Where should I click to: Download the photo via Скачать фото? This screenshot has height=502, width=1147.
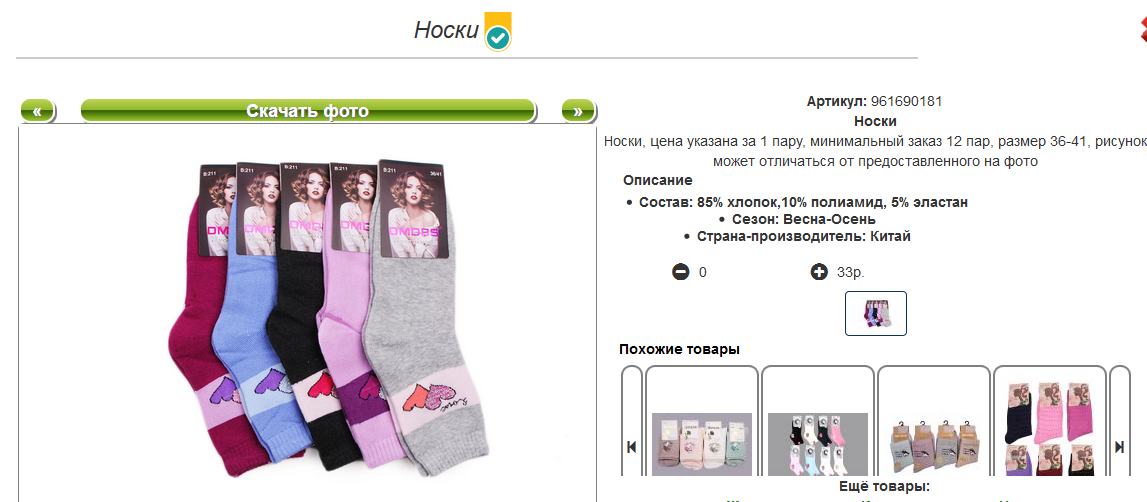(x=307, y=111)
